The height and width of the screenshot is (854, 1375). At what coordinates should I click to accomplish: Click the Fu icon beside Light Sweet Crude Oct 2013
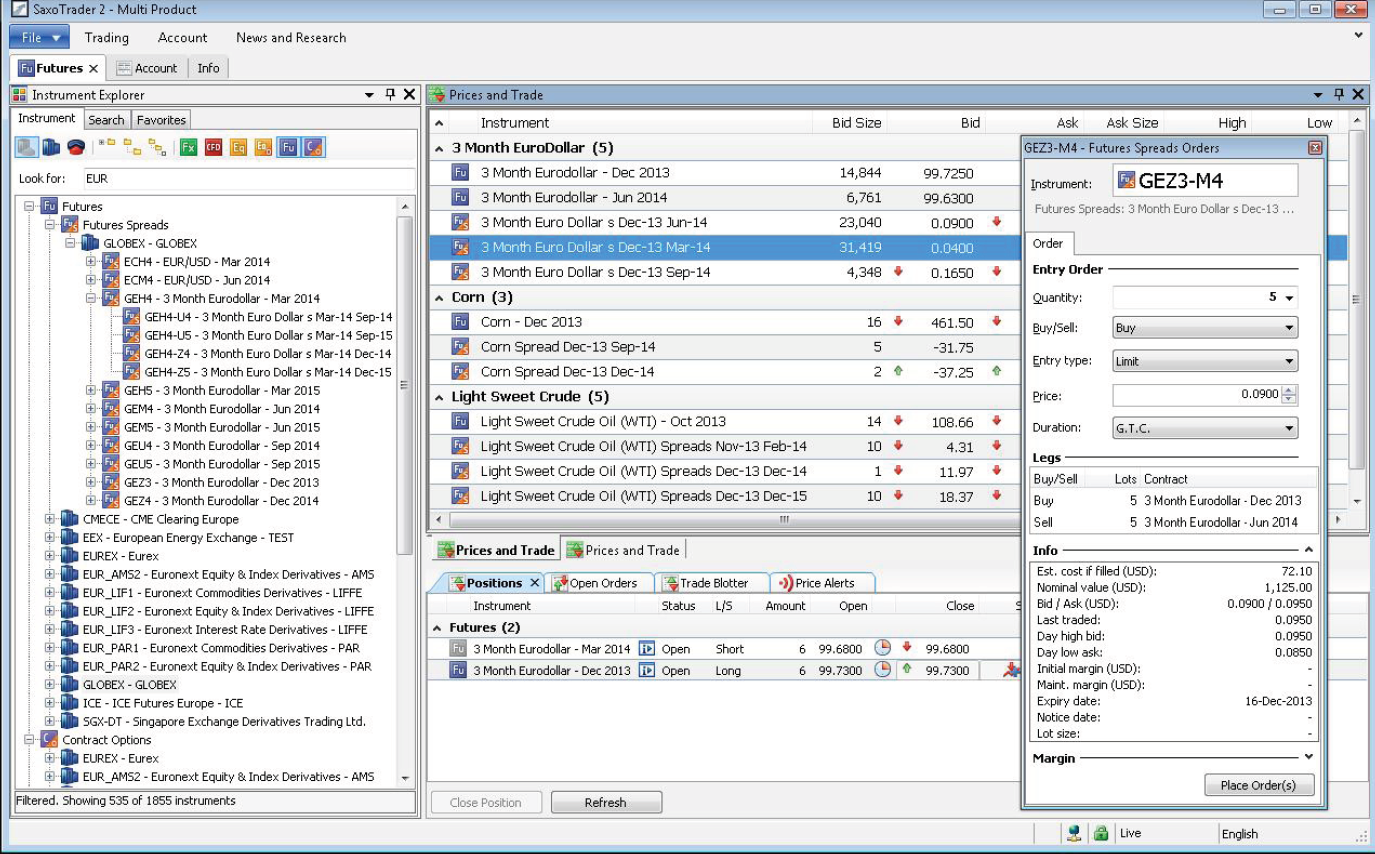pyautogui.click(x=460, y=422)
